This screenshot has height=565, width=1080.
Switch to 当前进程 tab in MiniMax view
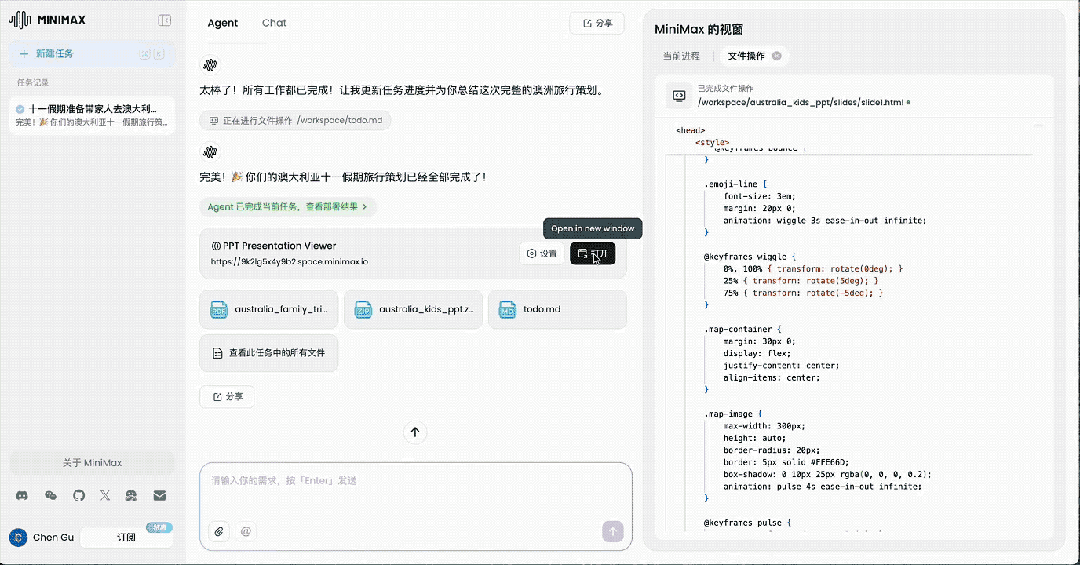coord(681,56)
